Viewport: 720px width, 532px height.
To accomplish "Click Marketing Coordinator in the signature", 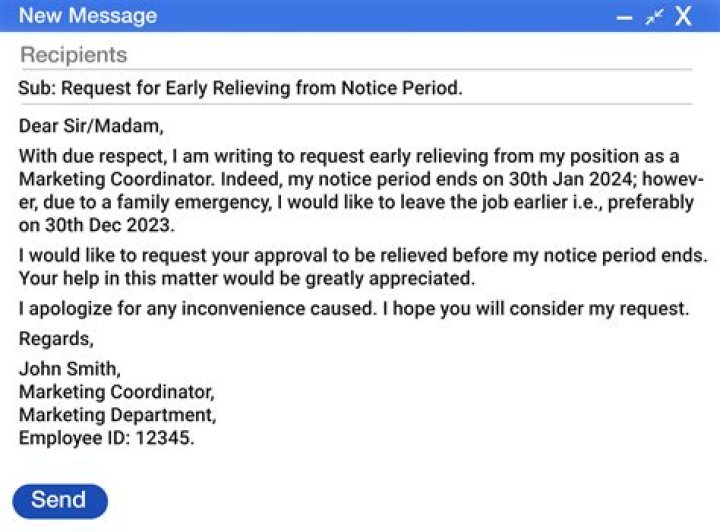I will [116, 392].
